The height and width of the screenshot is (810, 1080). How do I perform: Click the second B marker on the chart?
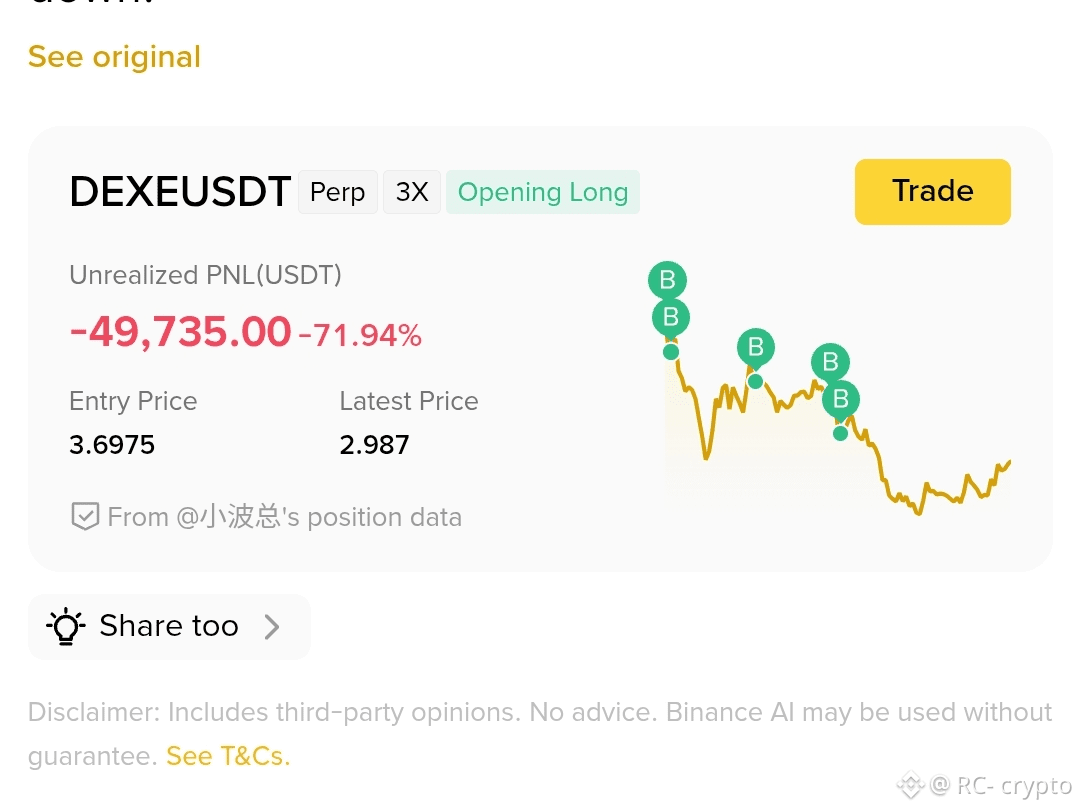[x=671, y=318]
